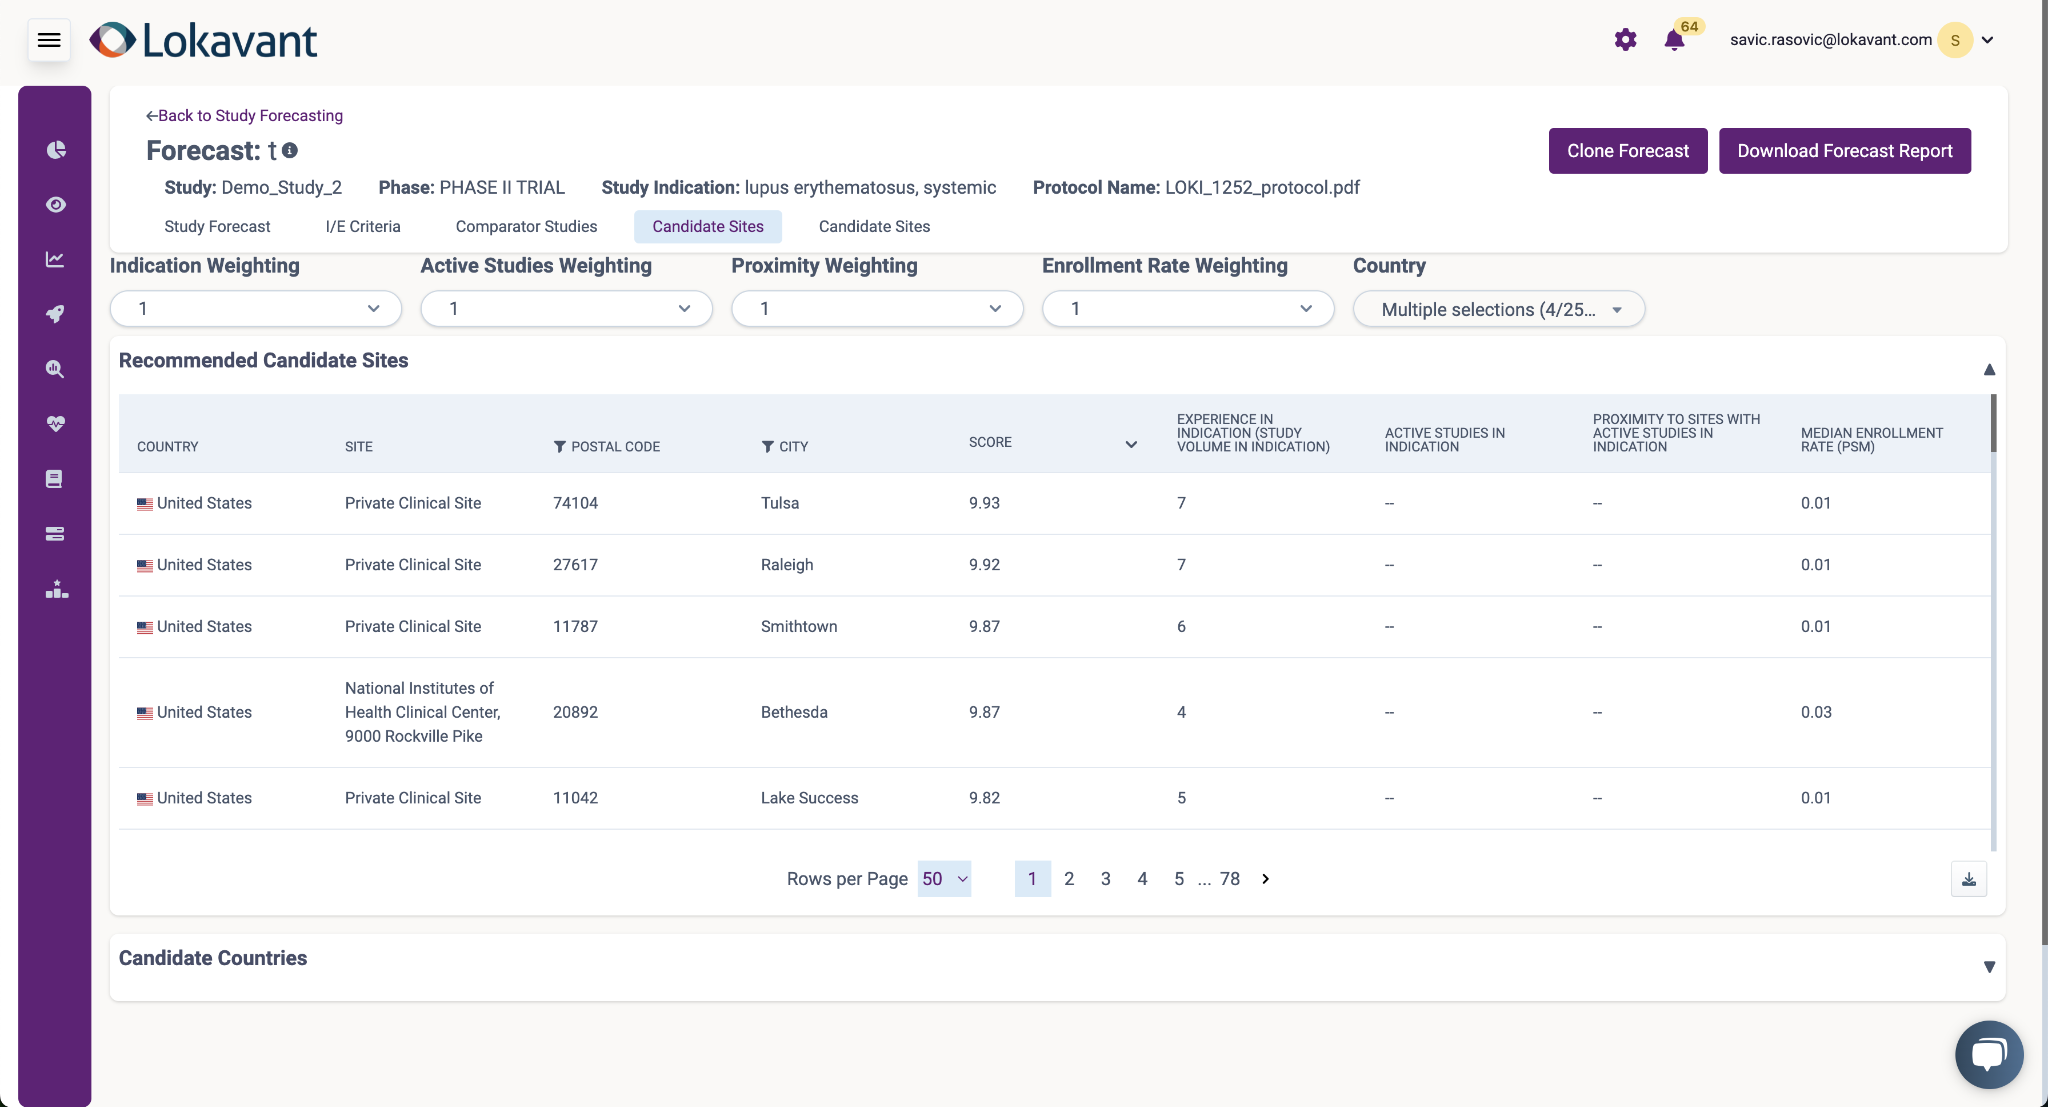This screenshot has width=2048, height=1107.
Task: Go to page 4
Action: coord(1142,879)
